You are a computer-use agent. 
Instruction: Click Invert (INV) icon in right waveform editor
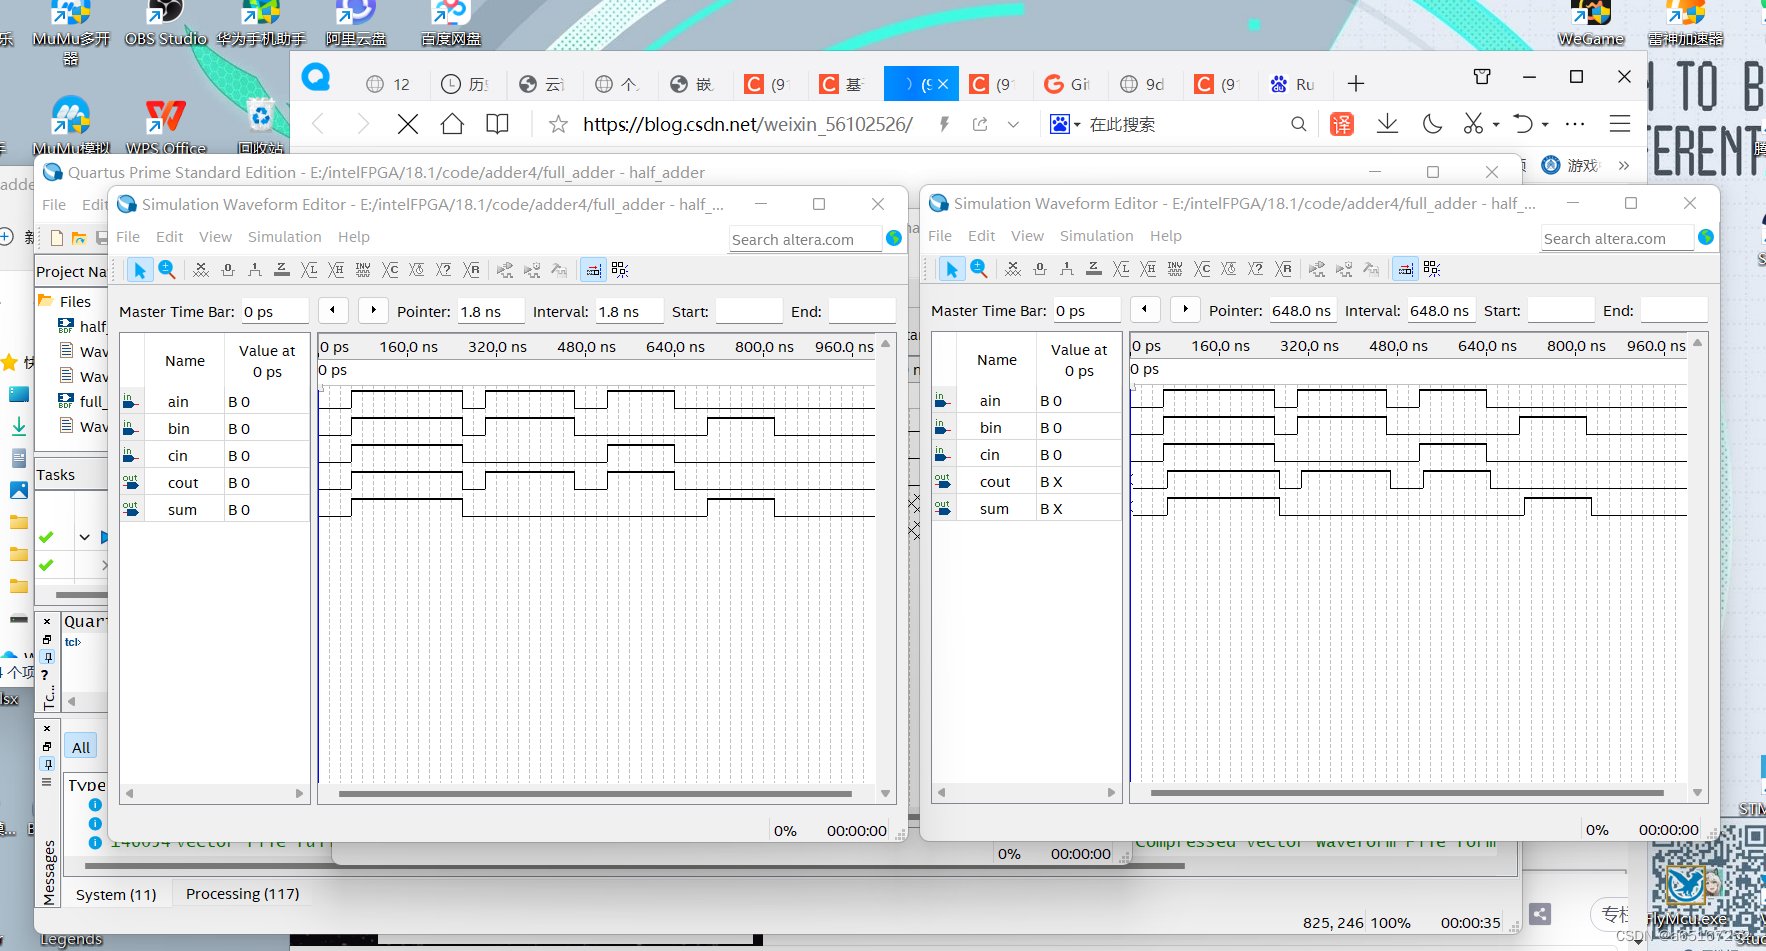(1175, 269)
